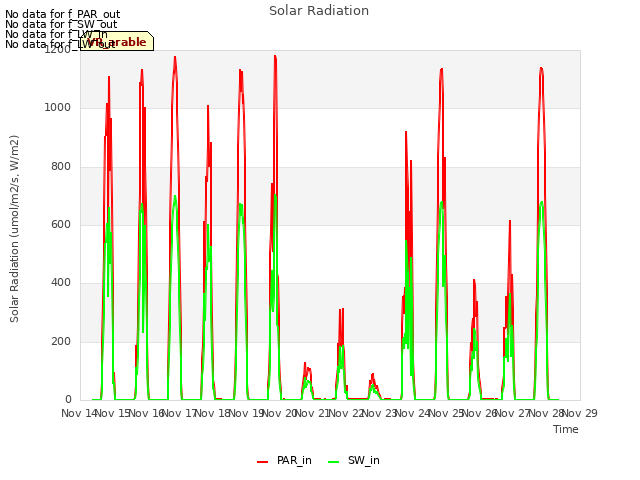Click the 800 y-axis tick label
The height and width of the screenshot is (480, 640).
[x=61, y=166]
